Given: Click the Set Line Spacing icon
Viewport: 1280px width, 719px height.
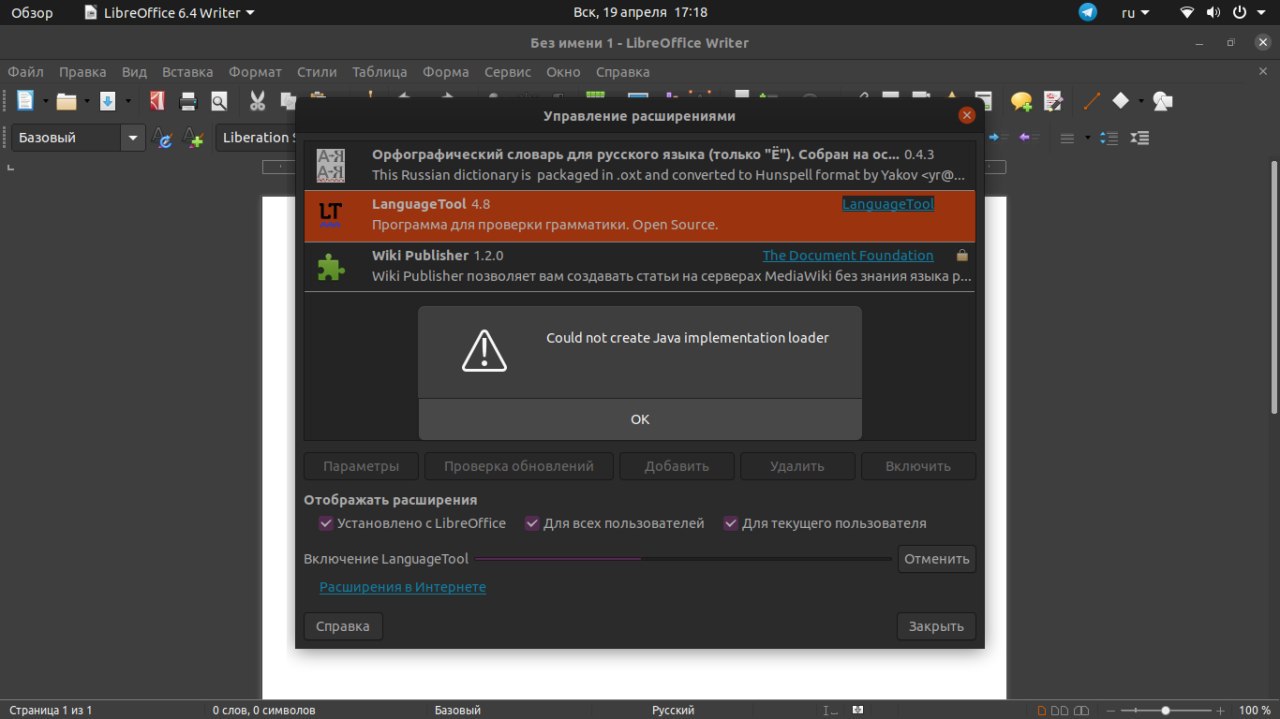Looking at the screenshot, I should click(1068, 138).
